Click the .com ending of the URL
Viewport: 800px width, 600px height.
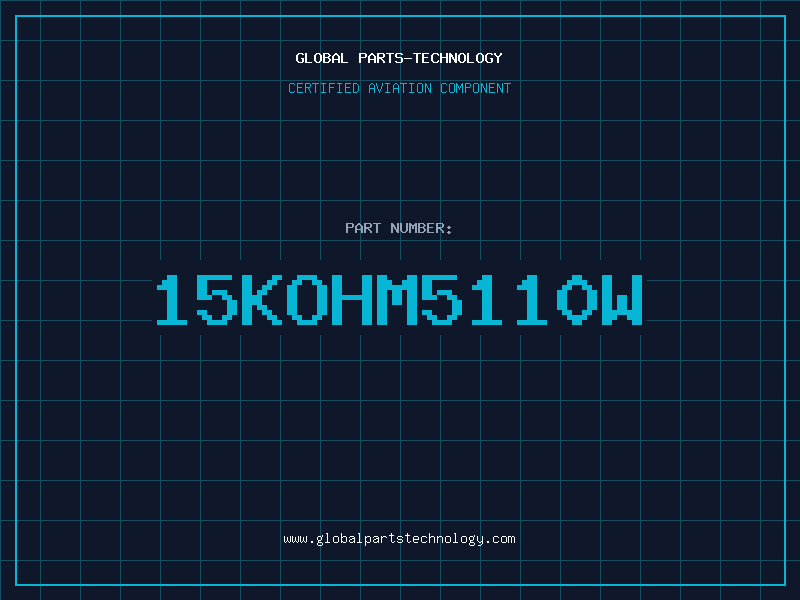tap(500, 539)
